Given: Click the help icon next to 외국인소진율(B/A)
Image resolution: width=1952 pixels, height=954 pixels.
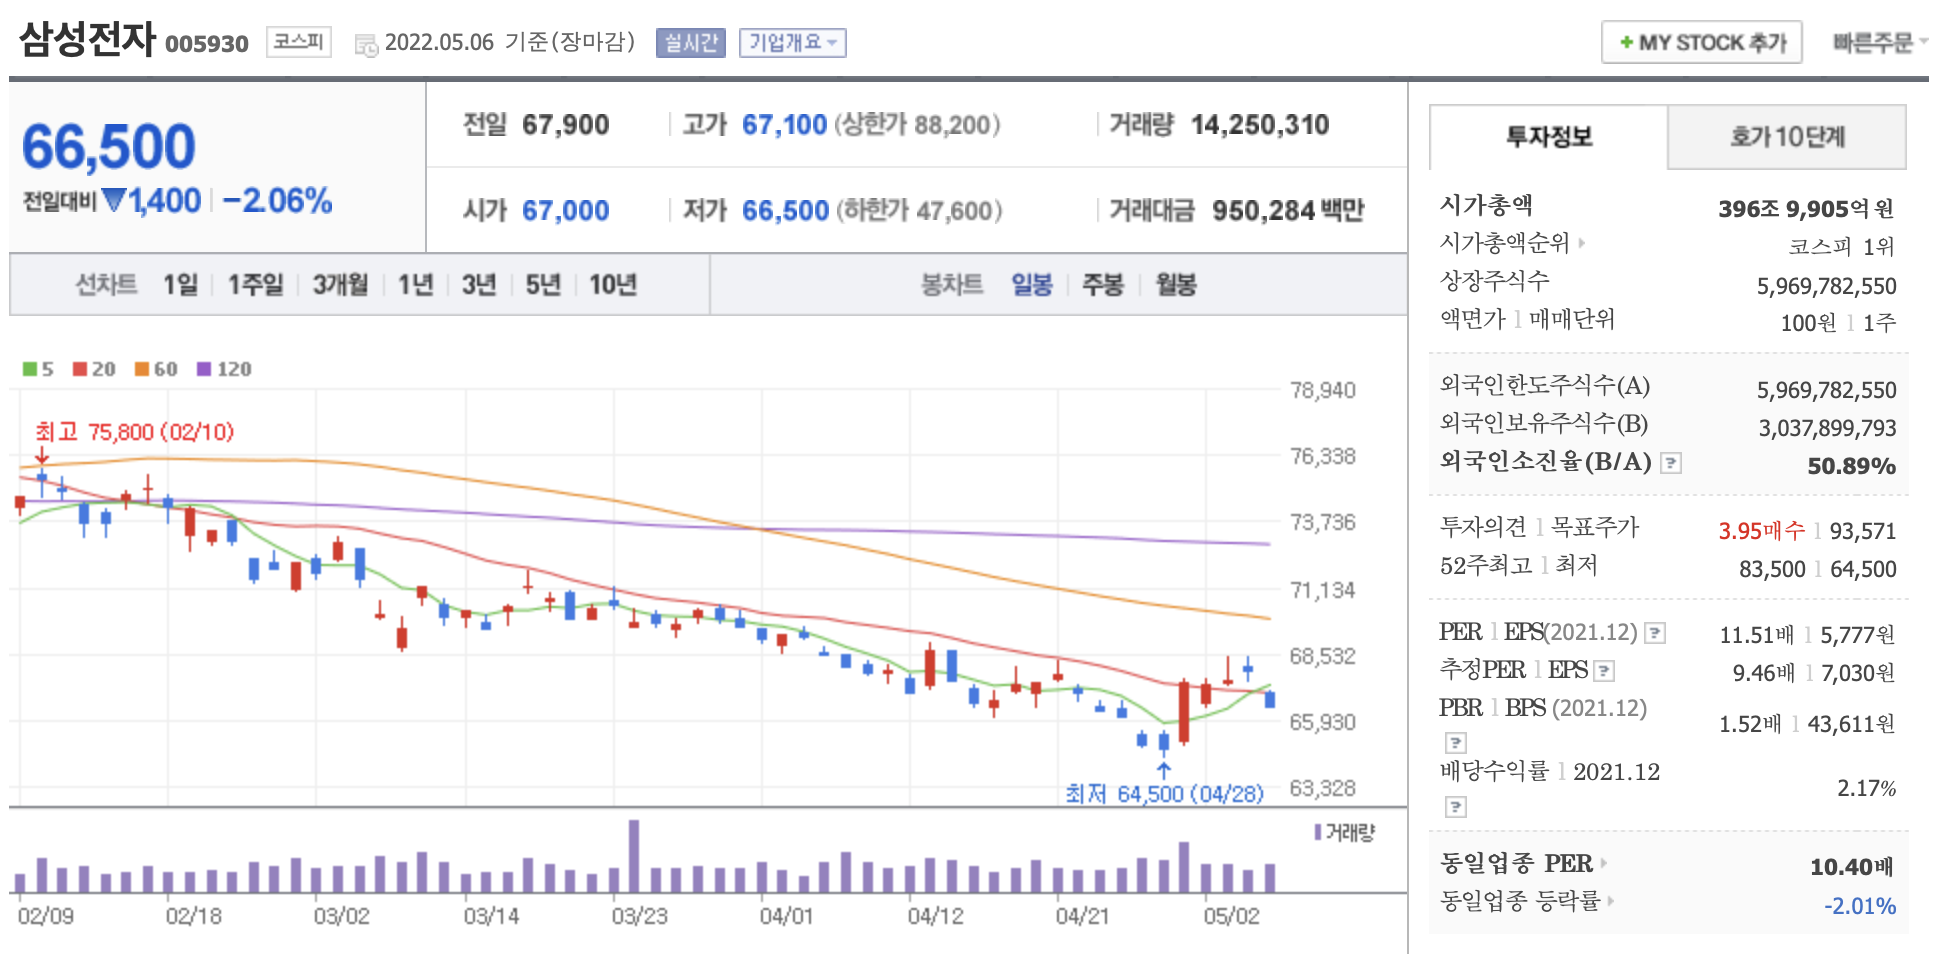Looking at the screenshot, I should 1671,463.
